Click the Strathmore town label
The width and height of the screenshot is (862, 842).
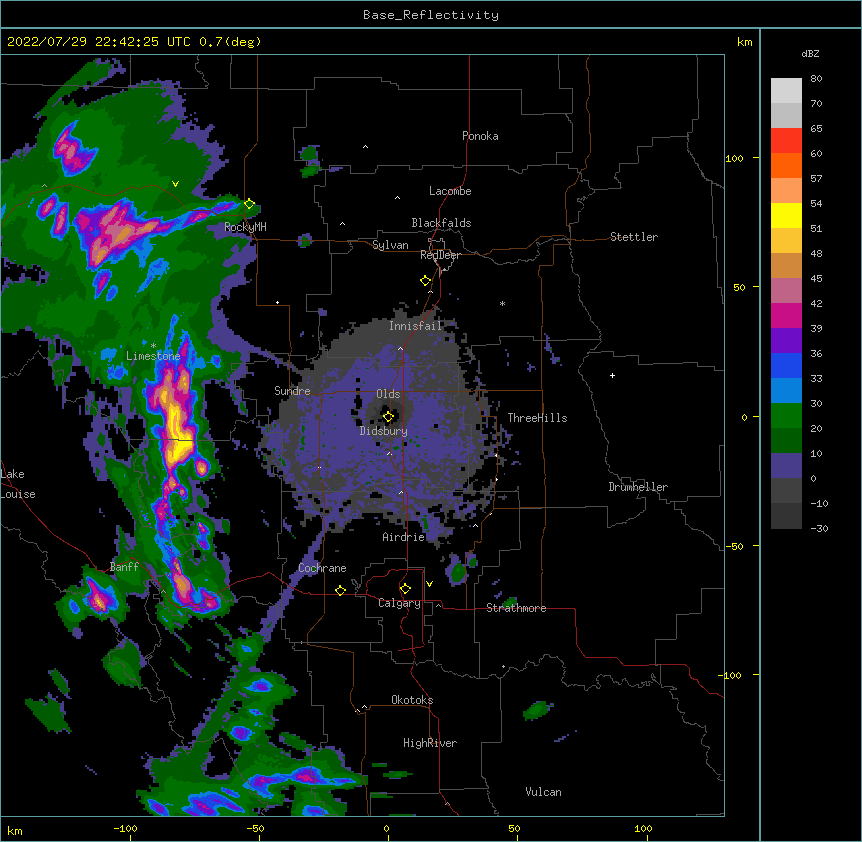[x=516, y=608]
